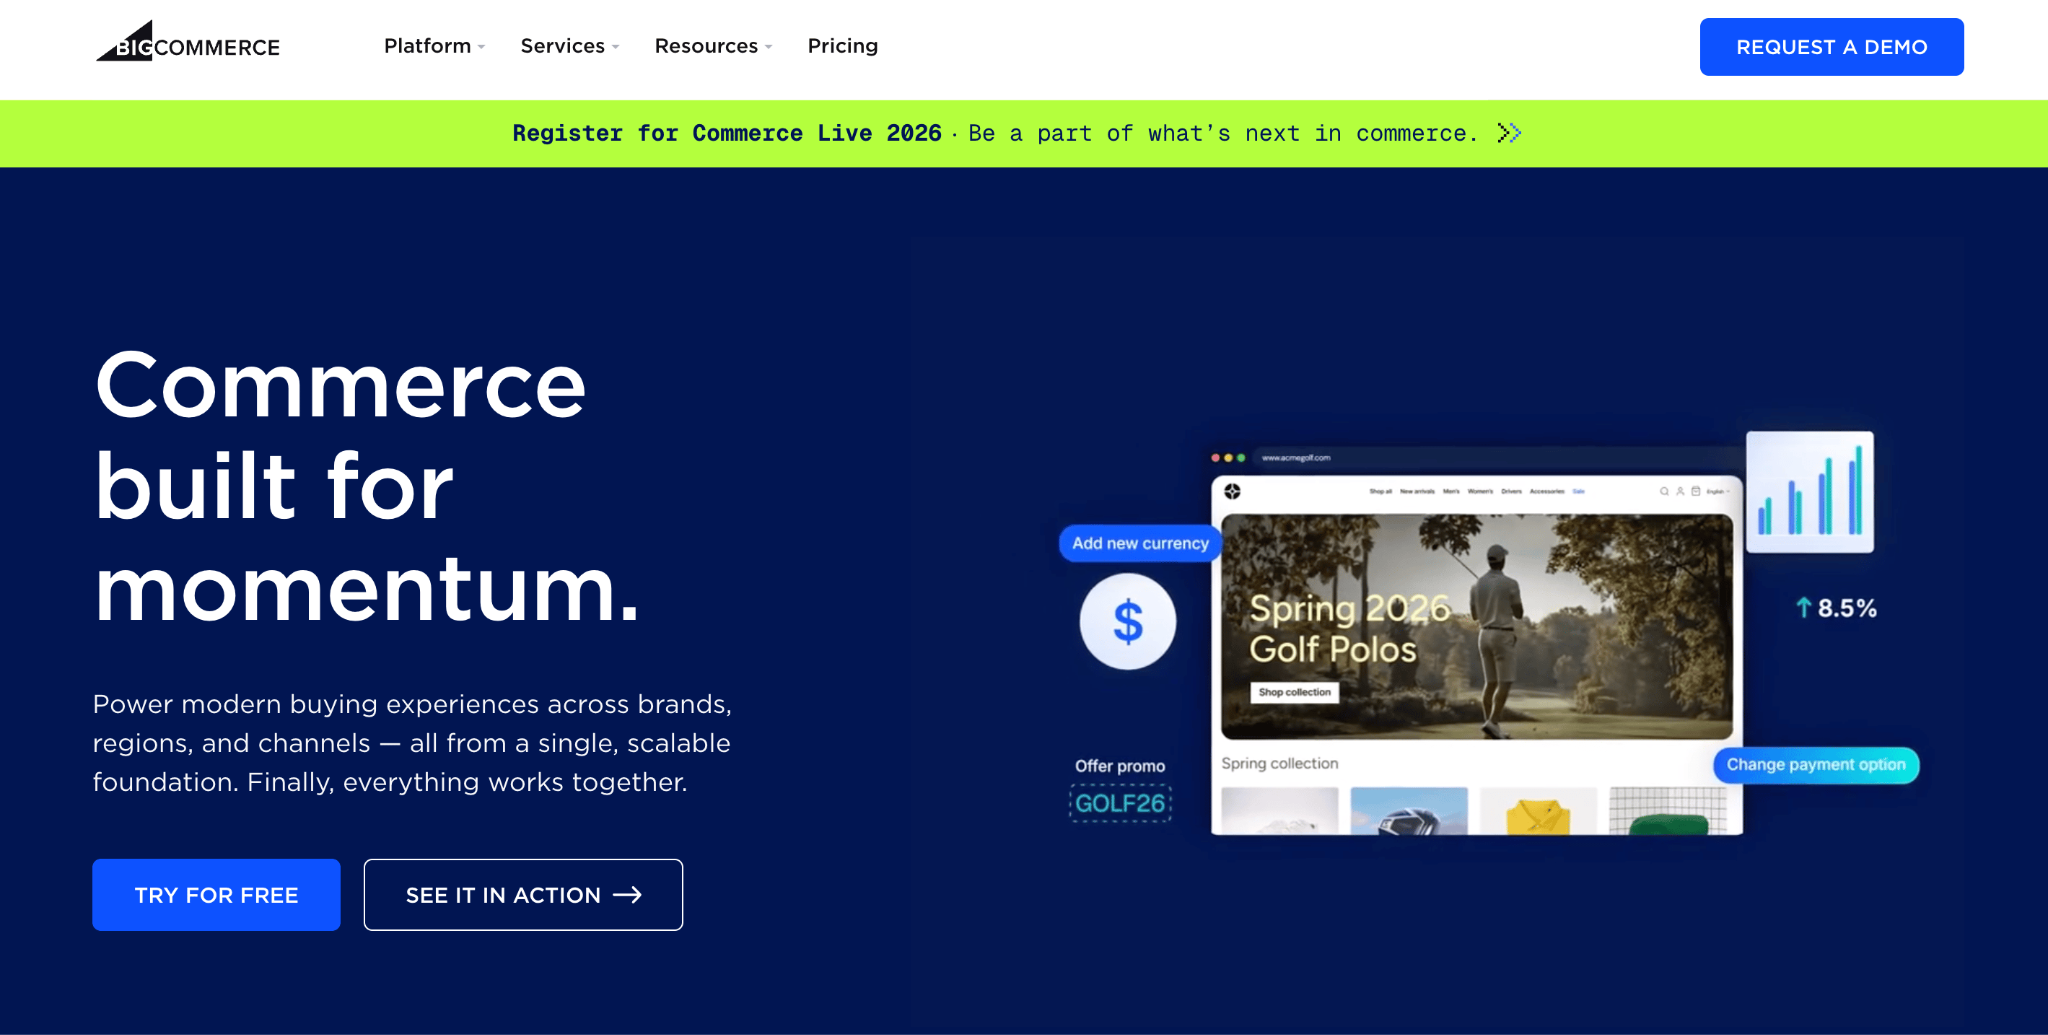The width and height of the screenshot is (2048, 1035).
Task: Click the double chevron arrow in banner
Action: click(x=1509, y=133)
